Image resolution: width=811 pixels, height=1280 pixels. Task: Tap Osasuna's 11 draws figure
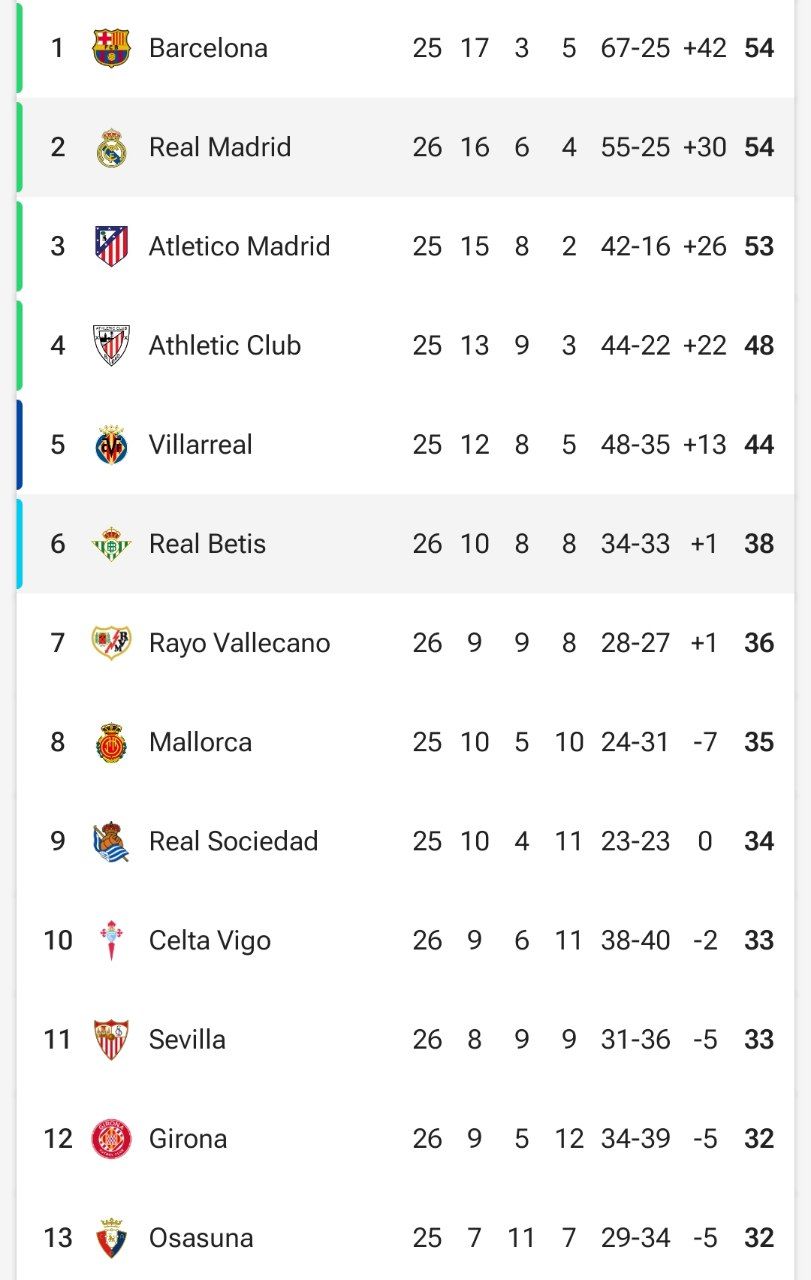pyautogui.click(x=521, y=1237)
